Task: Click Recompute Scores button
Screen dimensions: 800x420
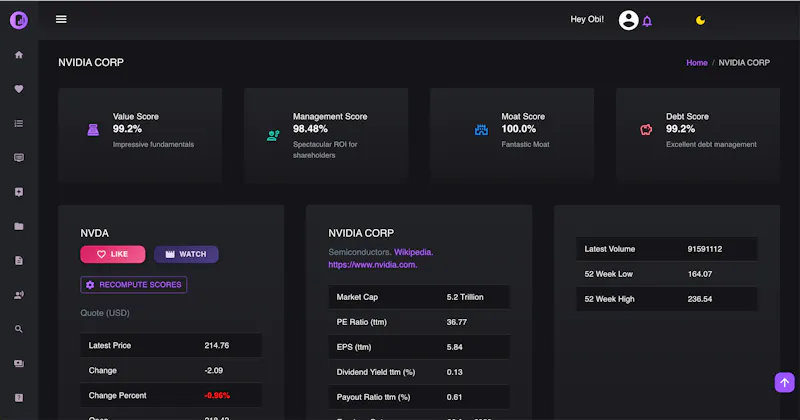Action: pyautogui.click(x=134, y=285)
